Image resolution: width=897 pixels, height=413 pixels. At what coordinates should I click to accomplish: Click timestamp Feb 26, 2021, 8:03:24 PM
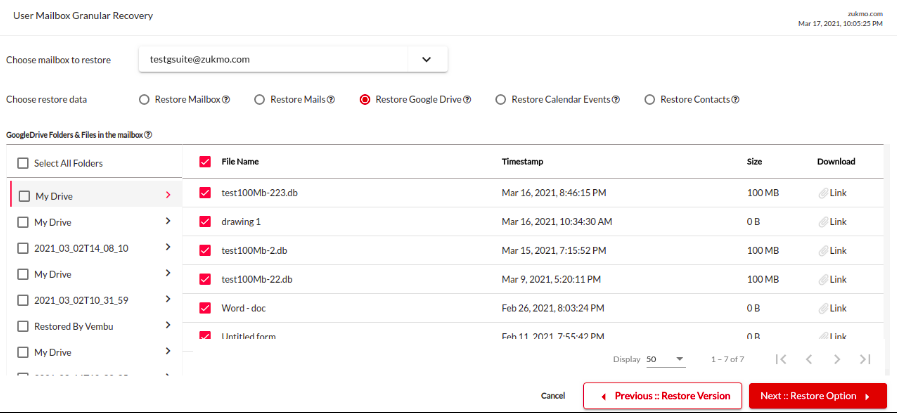coord(553,308)
